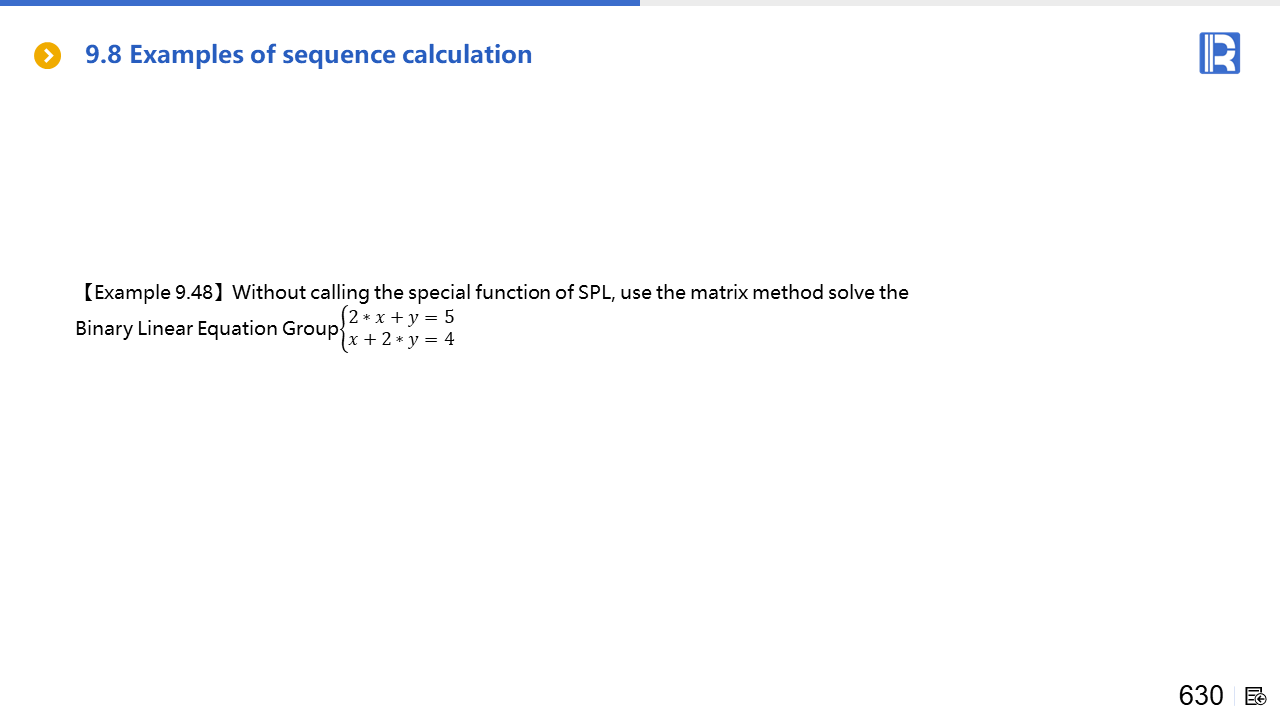Click the word "SPL" in the example
Viewport: 1280px width, 720px height.
point(595,293)
